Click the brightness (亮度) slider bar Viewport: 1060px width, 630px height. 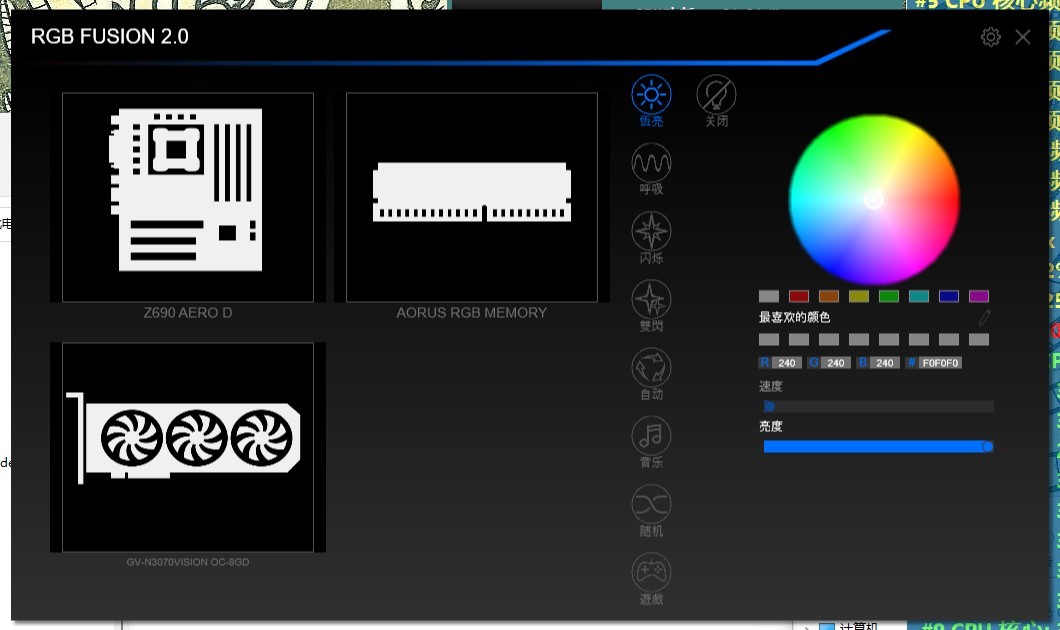pyautogui.click(x=875, y=446)
